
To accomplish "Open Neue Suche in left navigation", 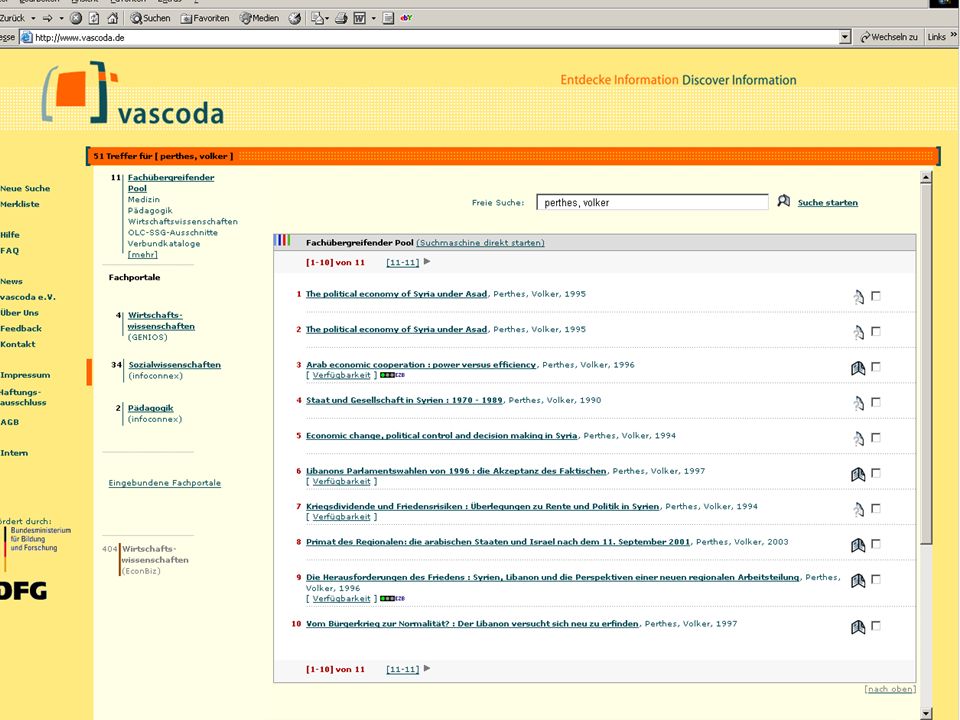I will click(x=25, y=189).
